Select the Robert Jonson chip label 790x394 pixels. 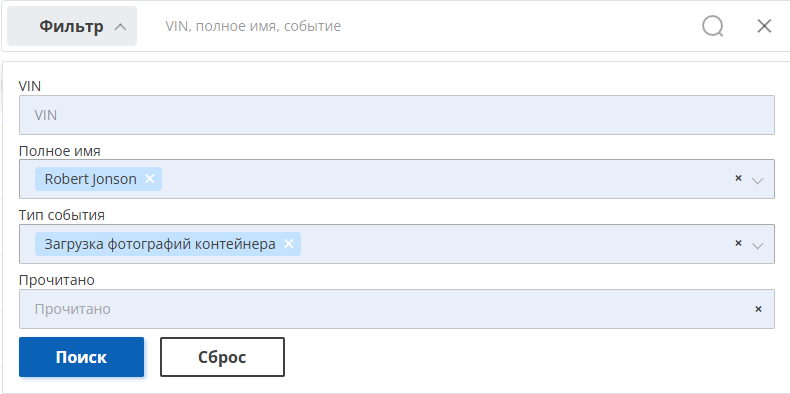tap(90, 179)
